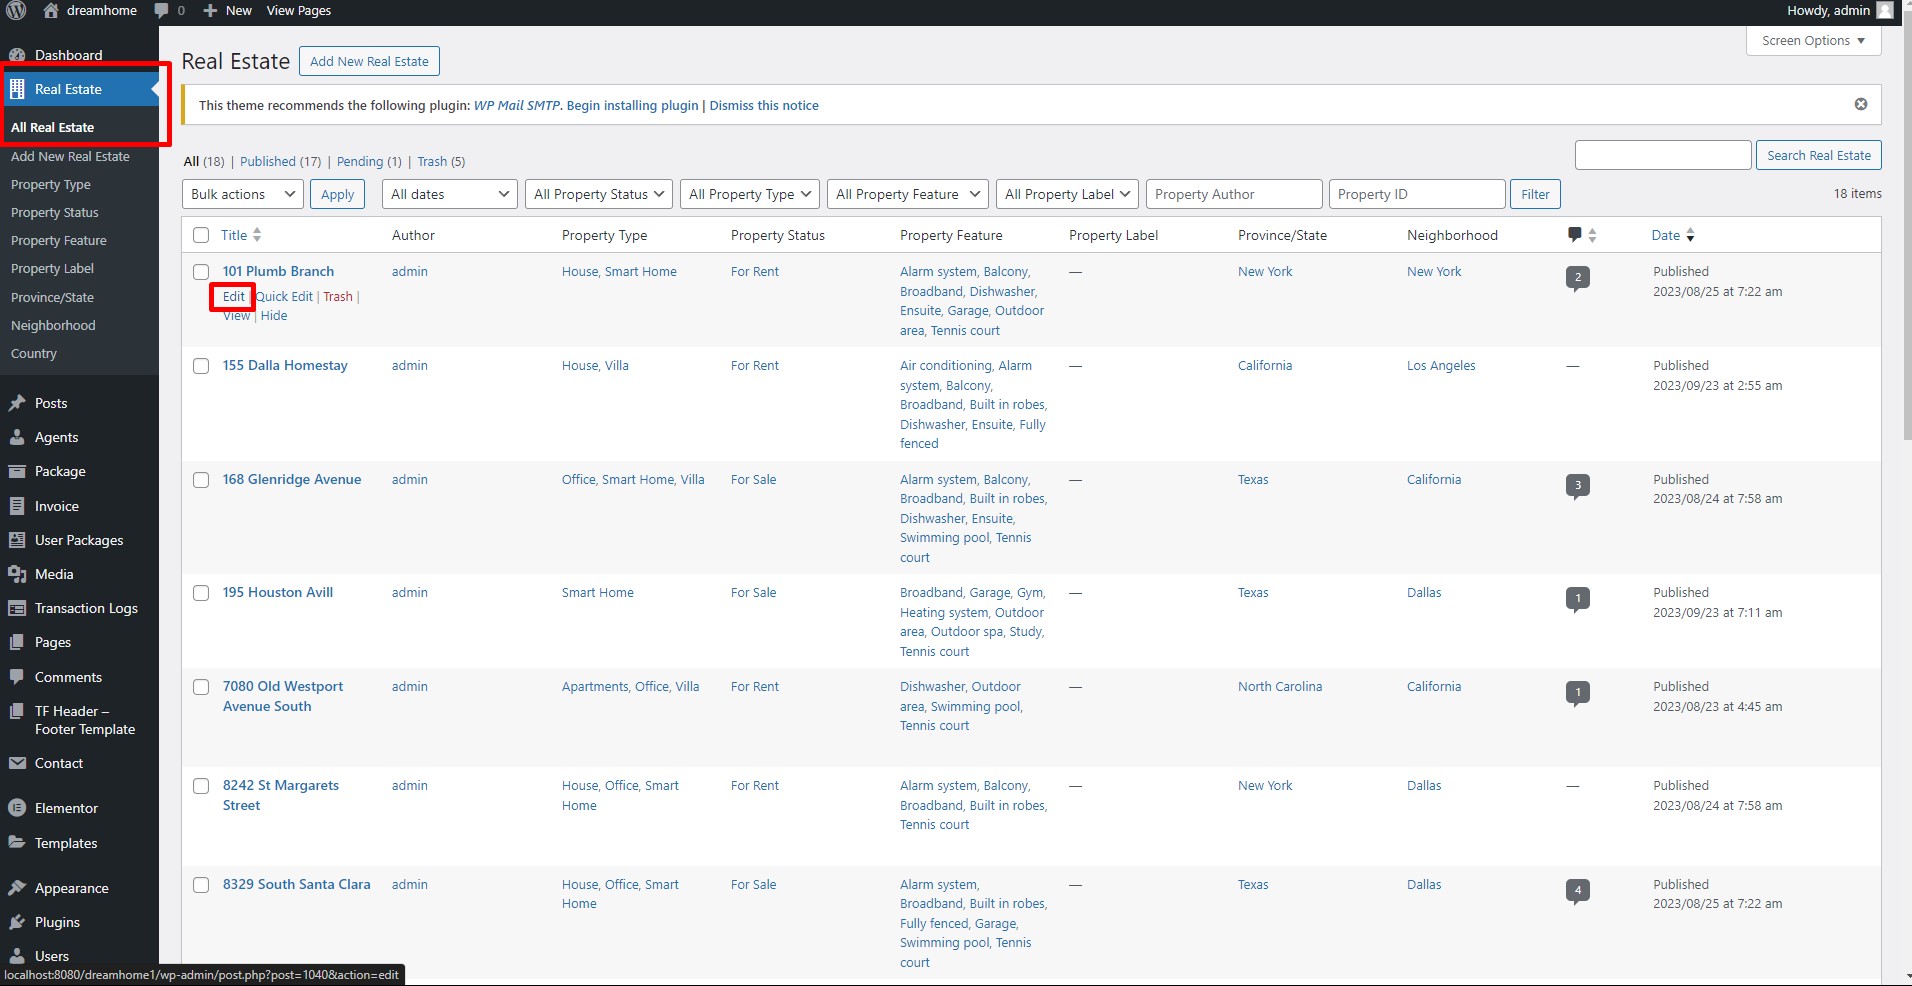Open the comments bubble in admin bar
This screenshot has width=1912, height=986.
(x=162, y=11)
